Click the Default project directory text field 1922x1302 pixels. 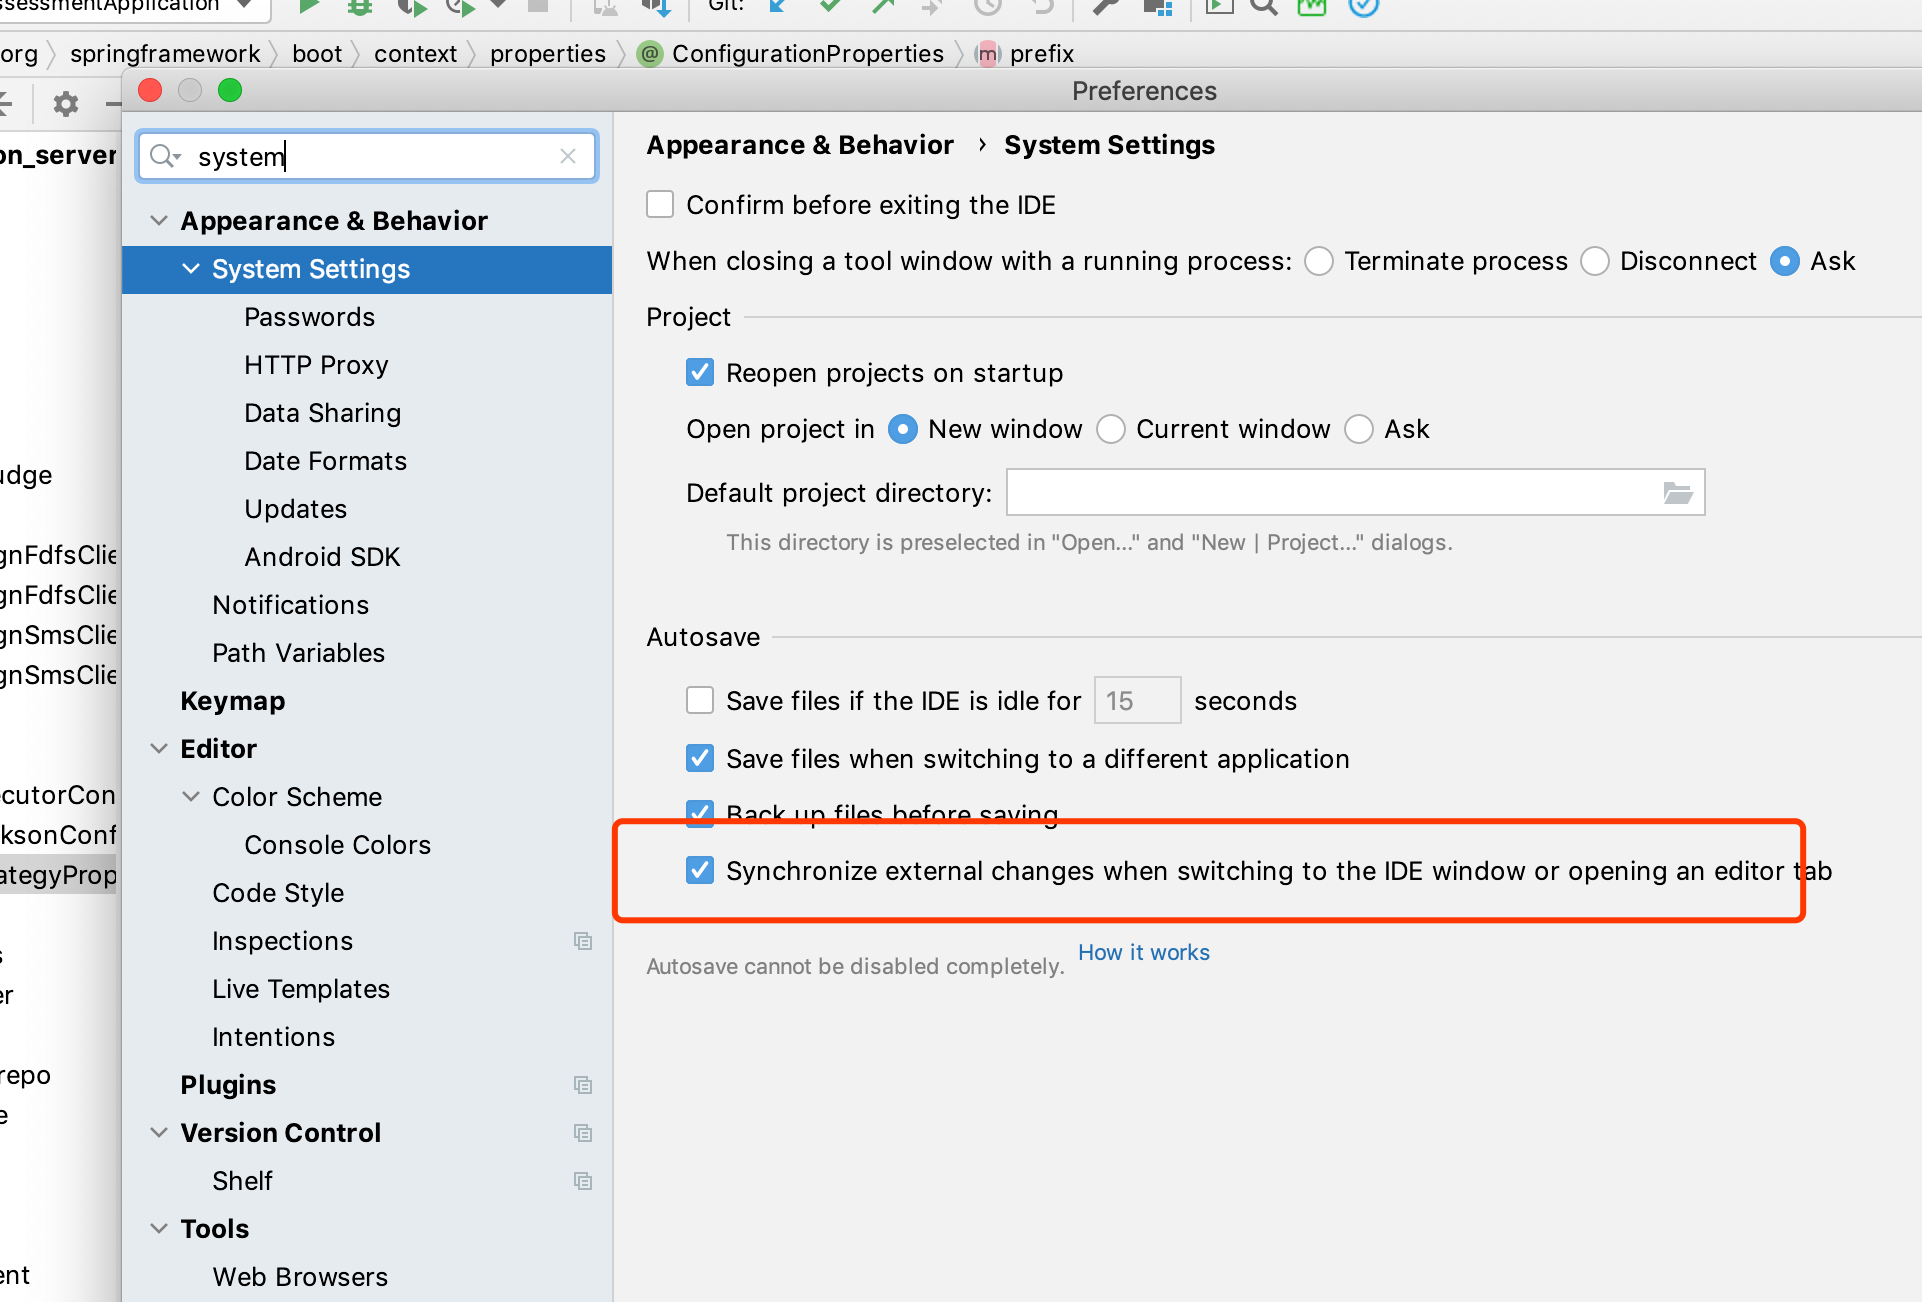pos(1330,493)
